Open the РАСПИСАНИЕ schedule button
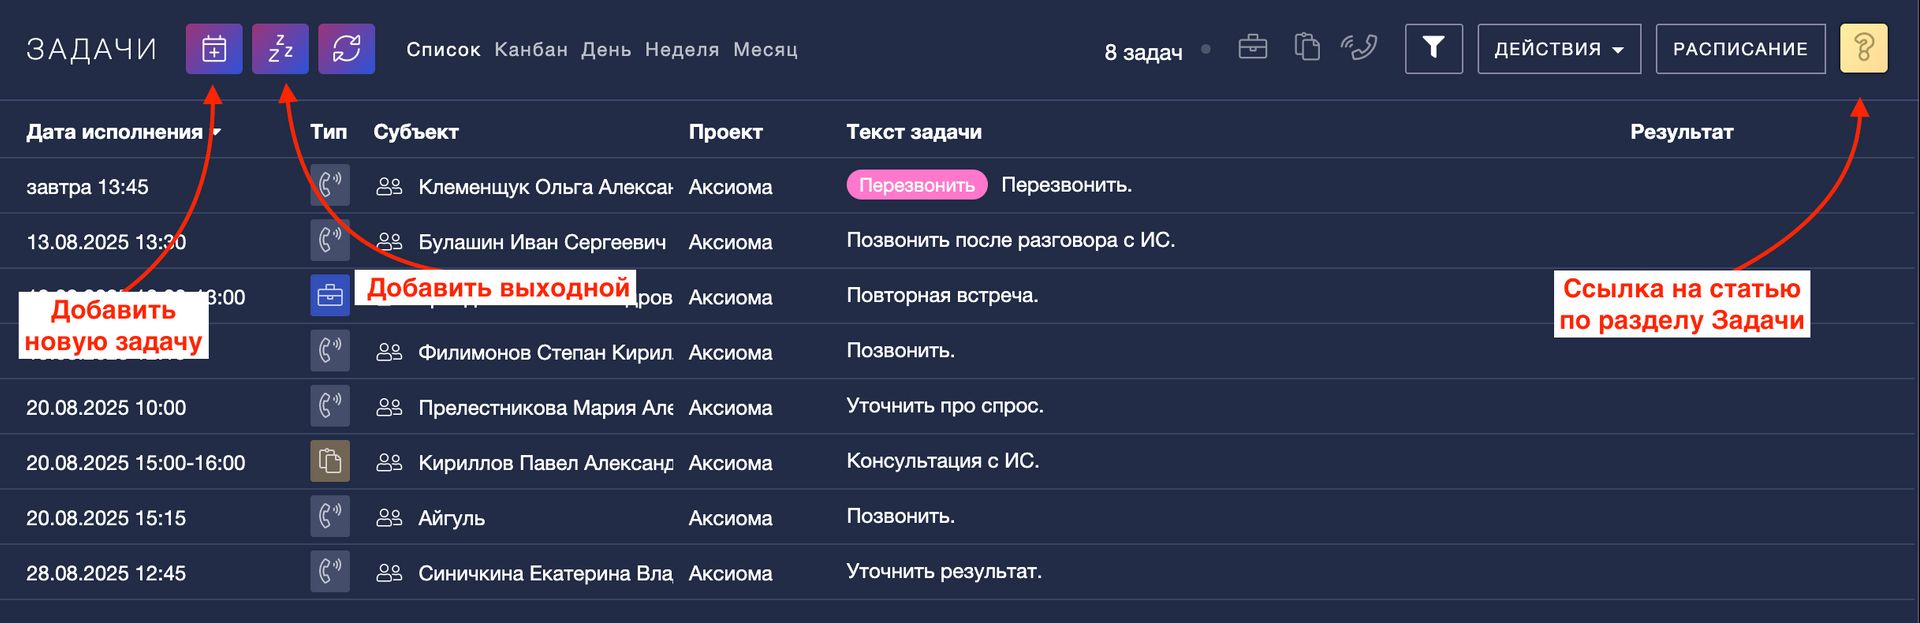This screenshot has height=623, width=1920. pyautogui.click(x=1740, y=49)
